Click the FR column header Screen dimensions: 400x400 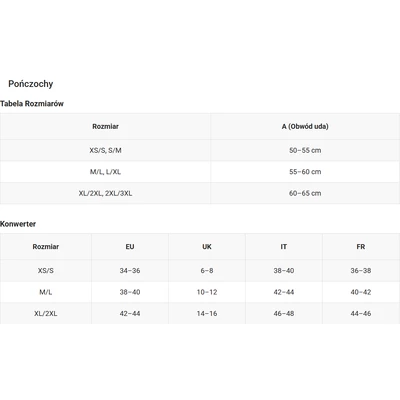[x=361, y=247]
